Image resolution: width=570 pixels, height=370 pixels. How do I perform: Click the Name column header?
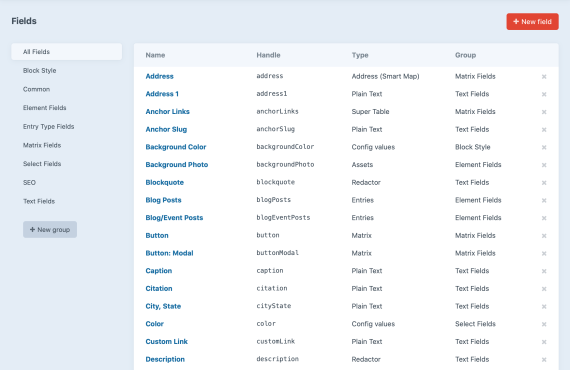point(155,55)
